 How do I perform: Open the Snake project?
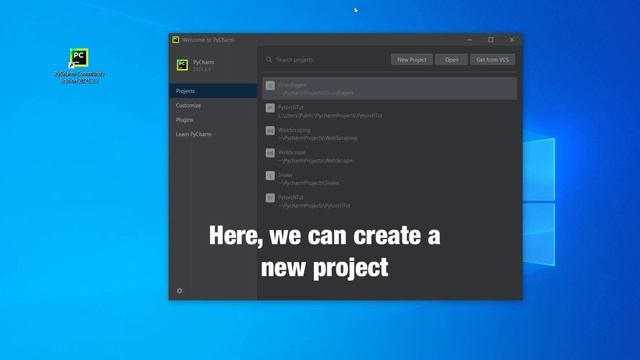pyautogui.click(x=390, y=179)
